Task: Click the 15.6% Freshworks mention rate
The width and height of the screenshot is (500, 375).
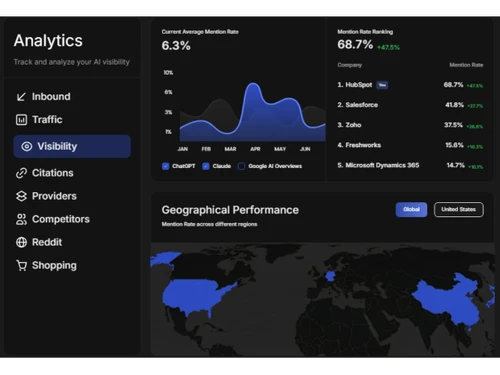Action: pos(454,145)
